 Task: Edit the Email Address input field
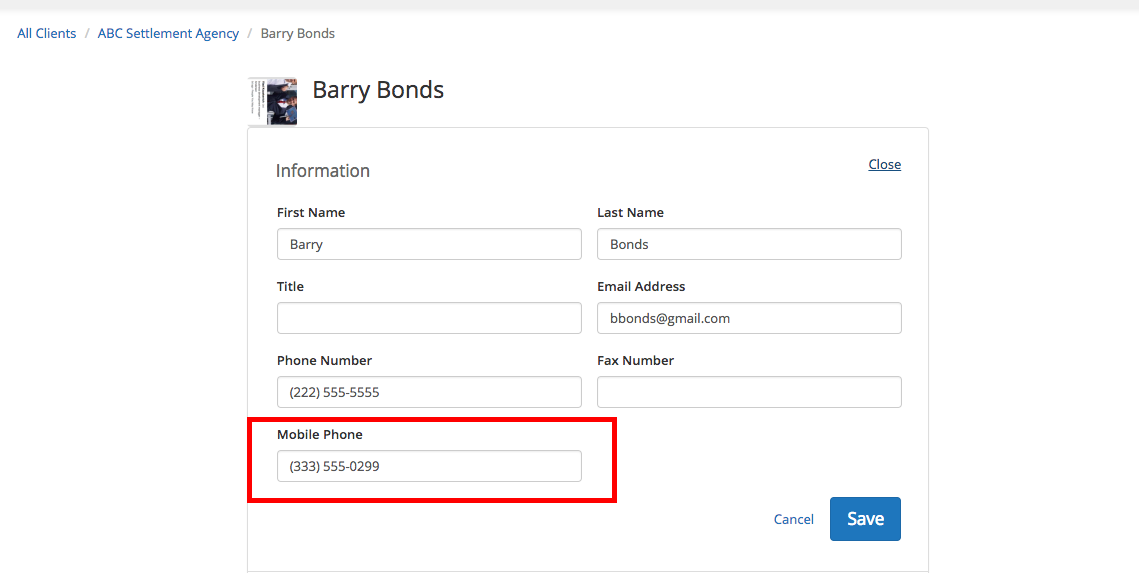point(749,318)
